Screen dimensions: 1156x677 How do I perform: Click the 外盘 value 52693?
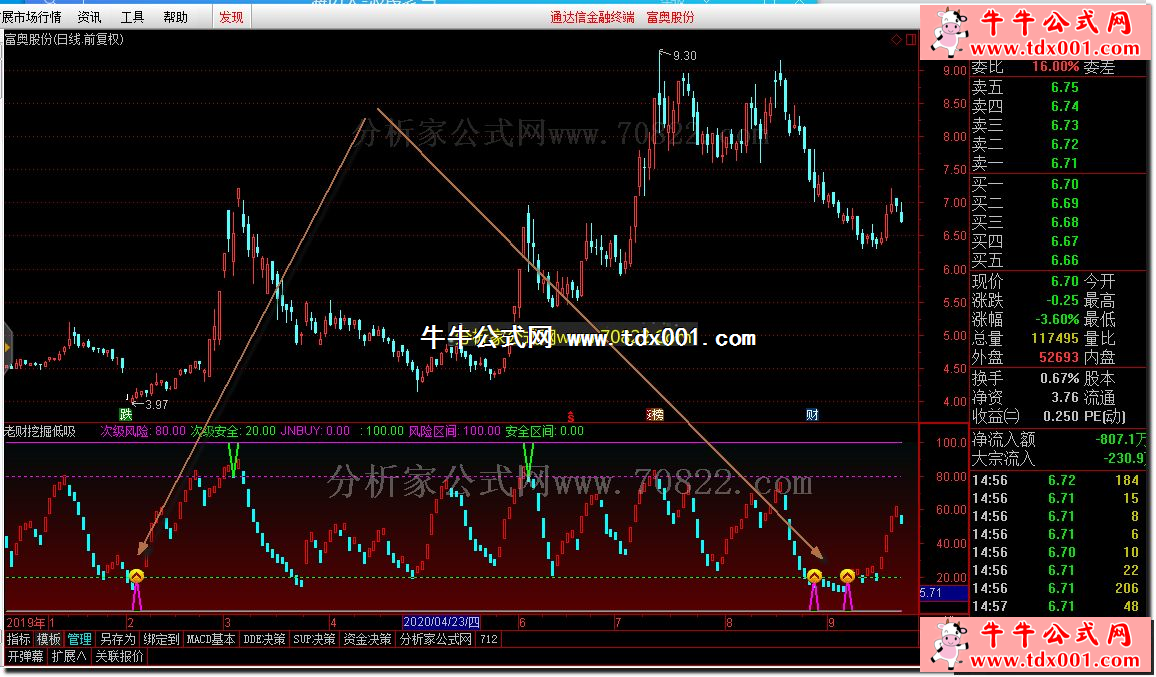pos(1058,358)
